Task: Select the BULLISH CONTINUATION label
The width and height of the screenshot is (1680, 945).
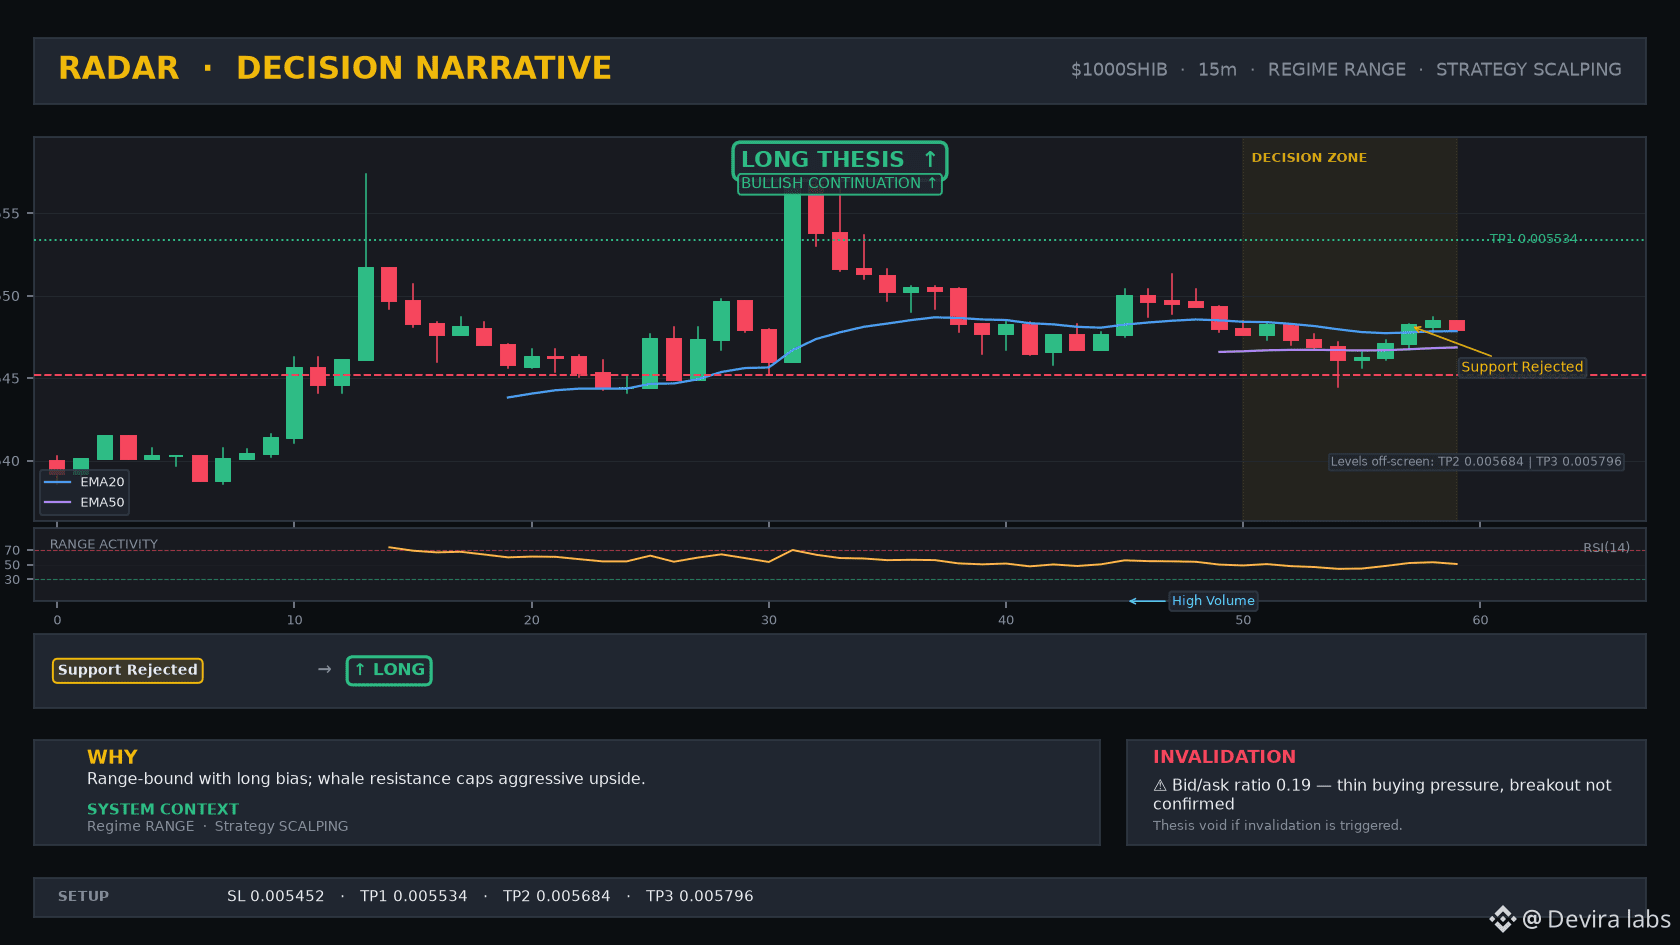Action: tap(839, 183)
